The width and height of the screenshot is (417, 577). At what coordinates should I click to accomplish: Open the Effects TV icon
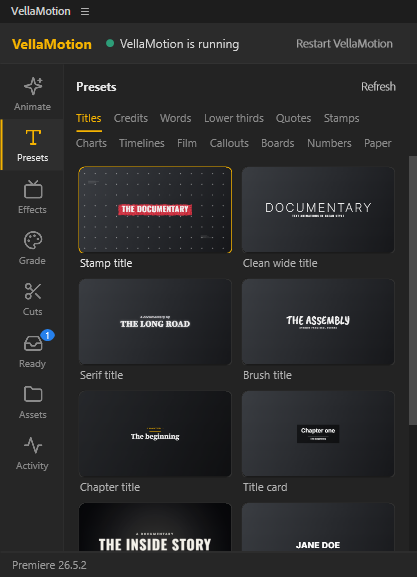[x=33, y=189]
